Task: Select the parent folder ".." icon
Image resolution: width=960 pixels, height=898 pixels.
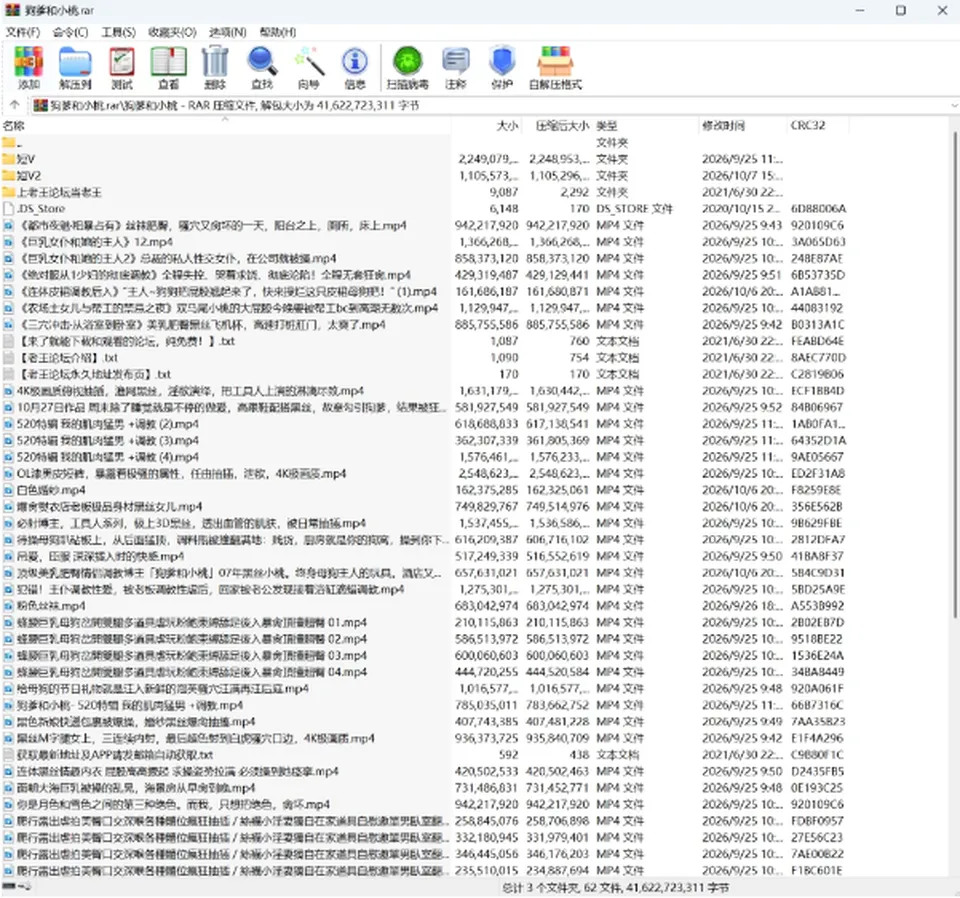Action: click(x=9, y=143)
